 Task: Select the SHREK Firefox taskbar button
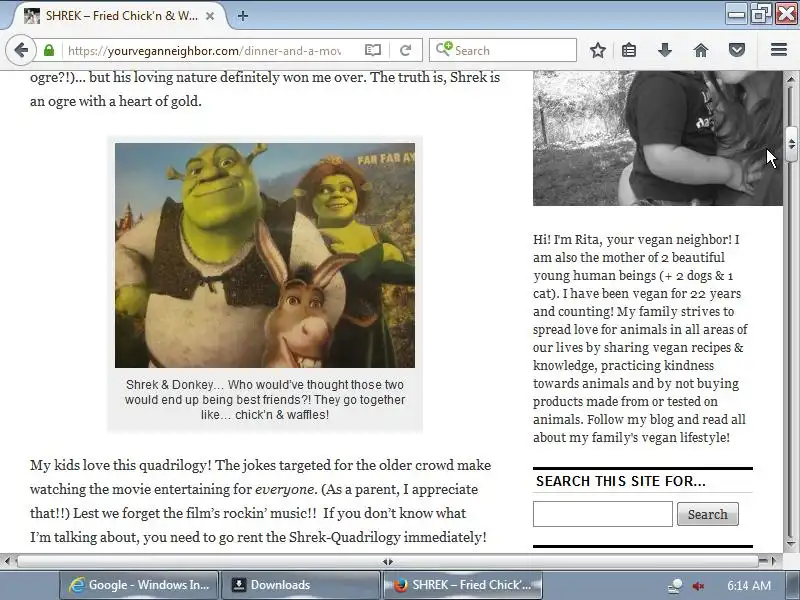pyautogui.click(x=462, y=585)
